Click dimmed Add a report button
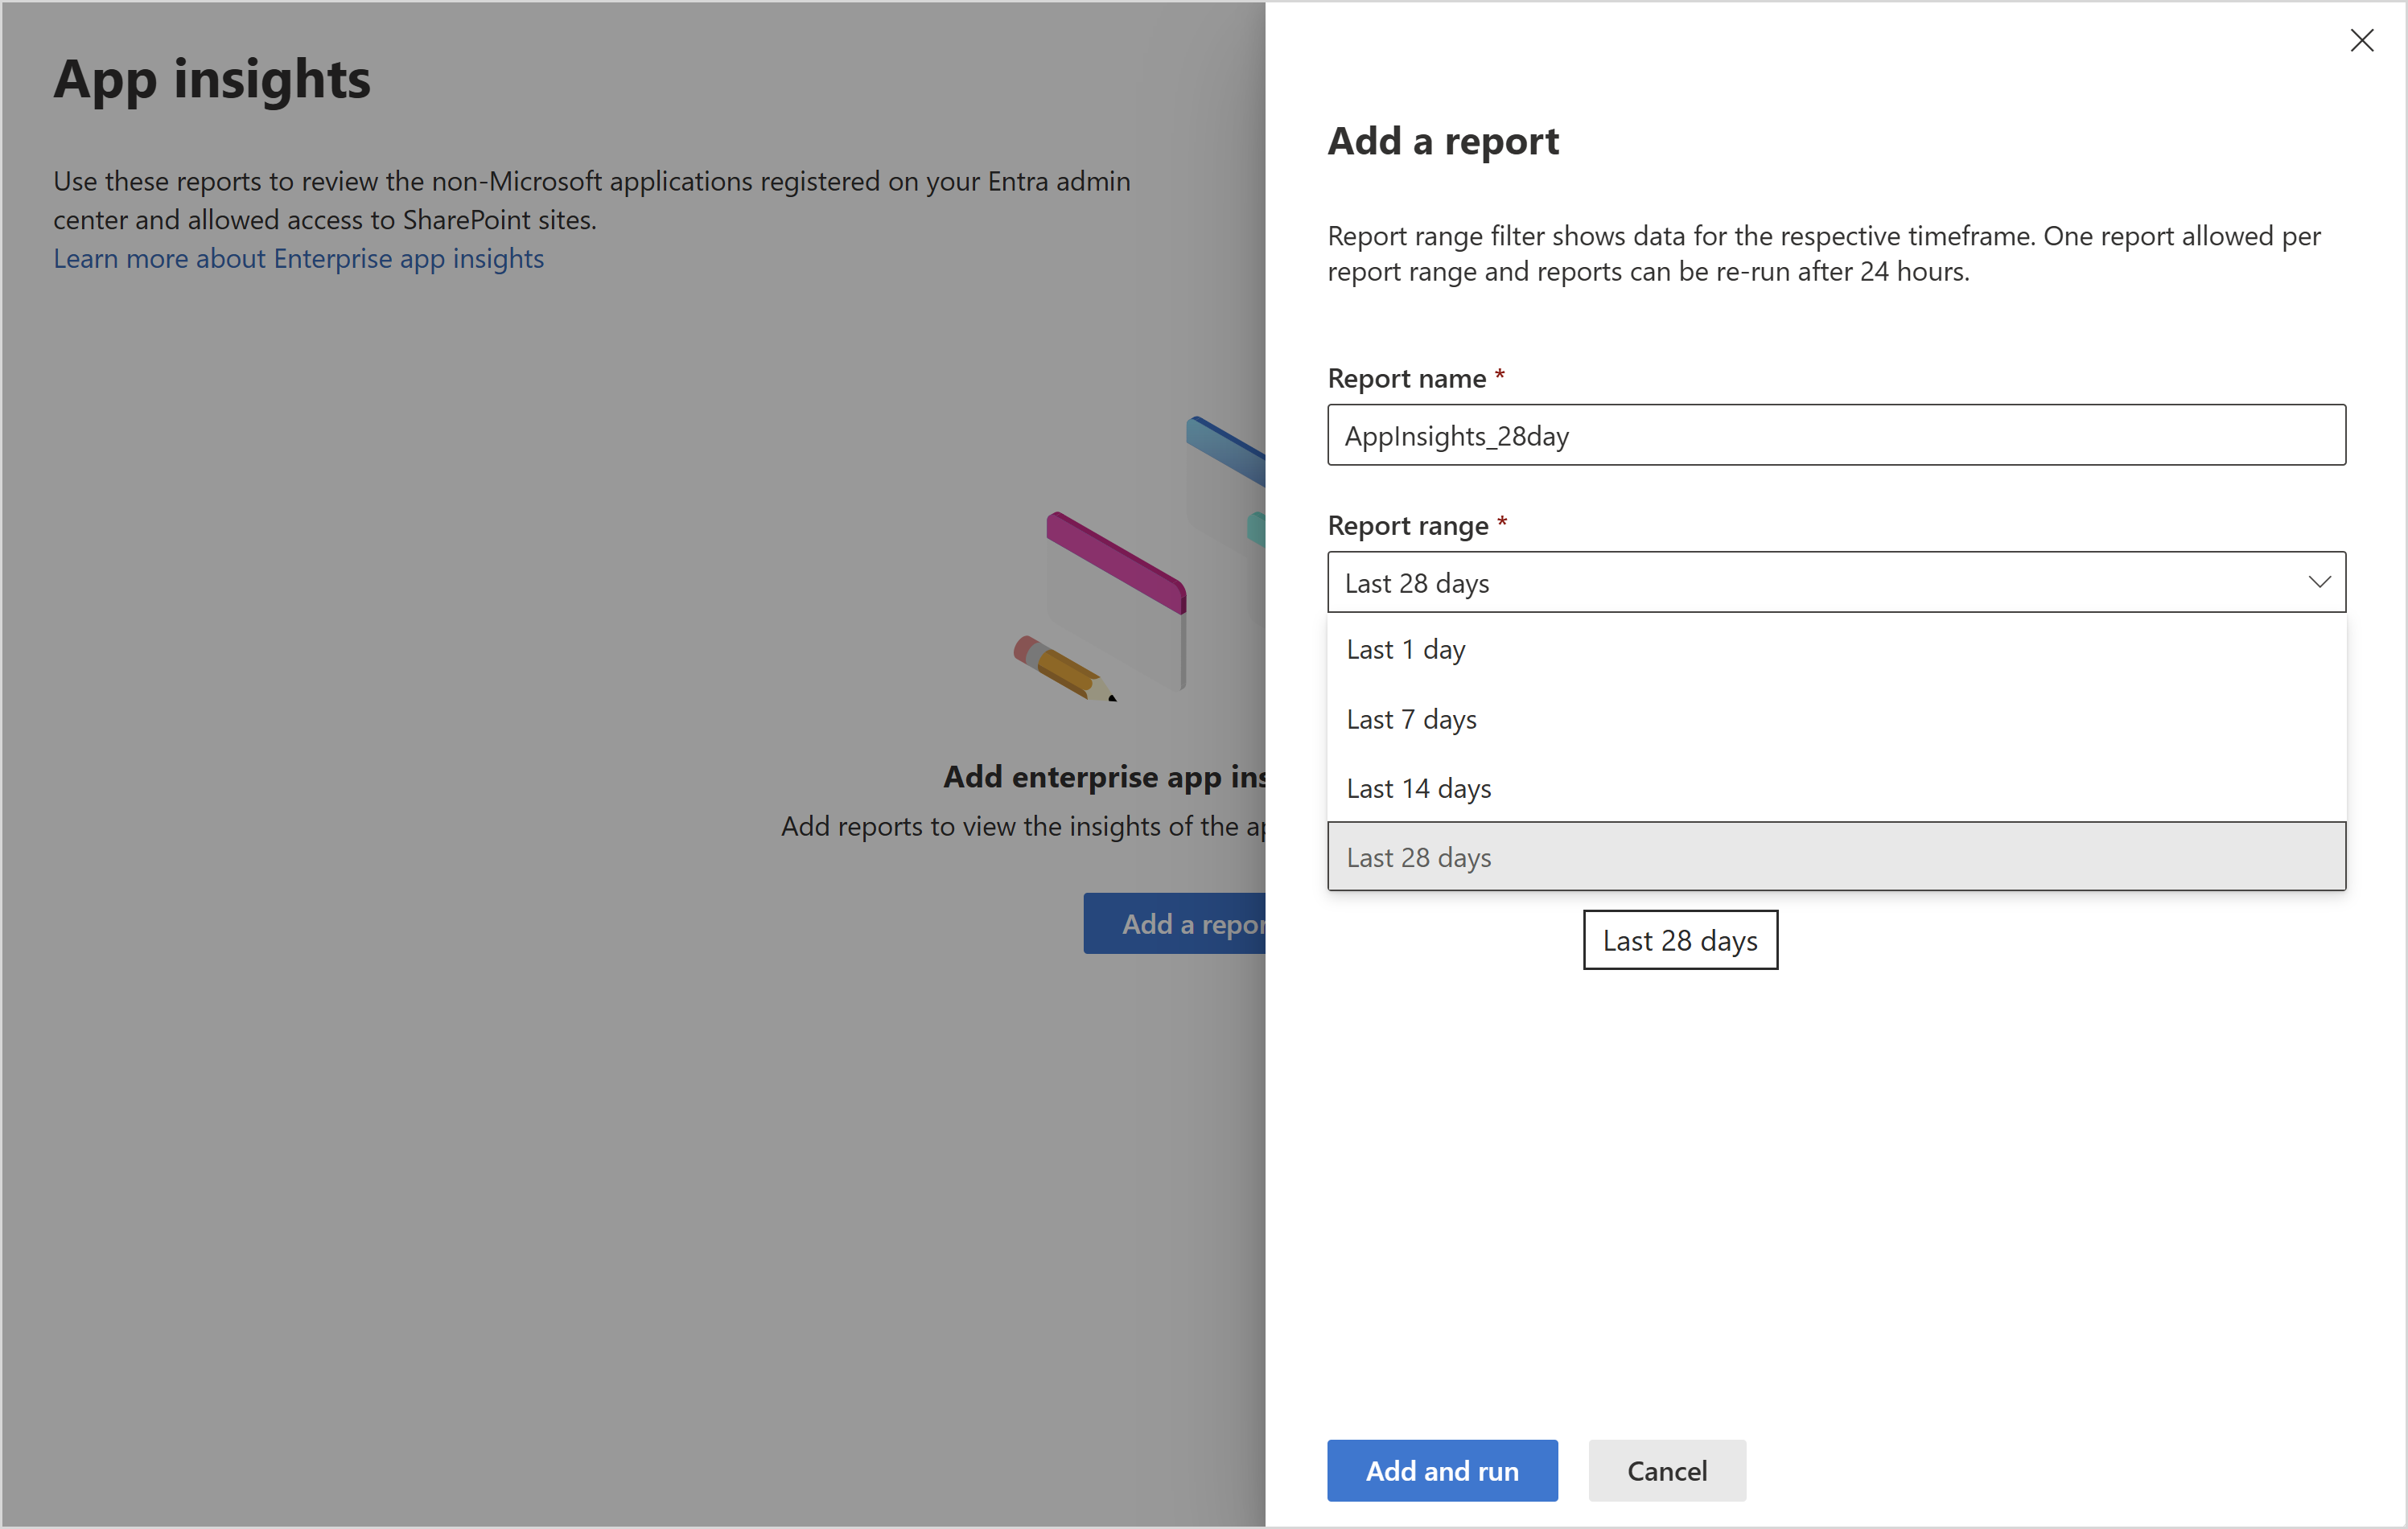This screenshot has width=2408, height=1529. [1176, 923]
